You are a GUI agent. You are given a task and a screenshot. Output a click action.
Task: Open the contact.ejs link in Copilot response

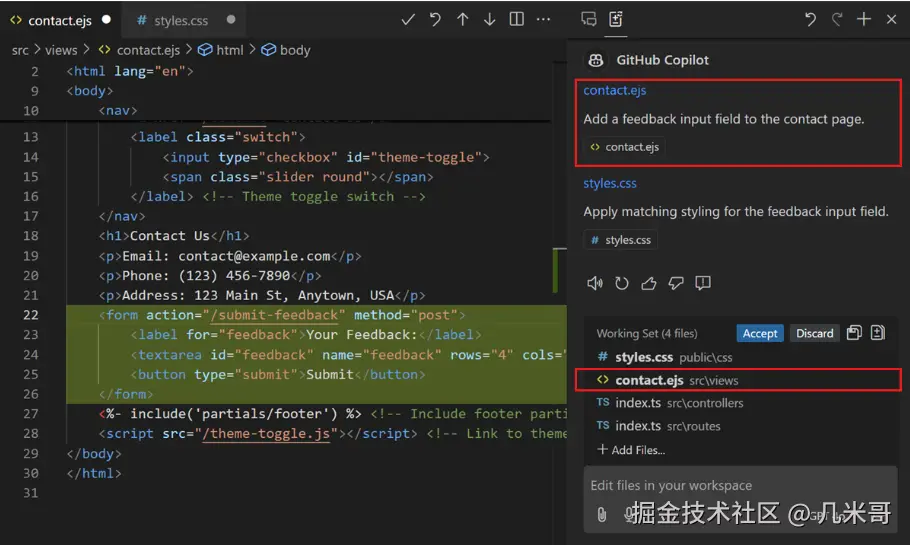coord(615,91)
